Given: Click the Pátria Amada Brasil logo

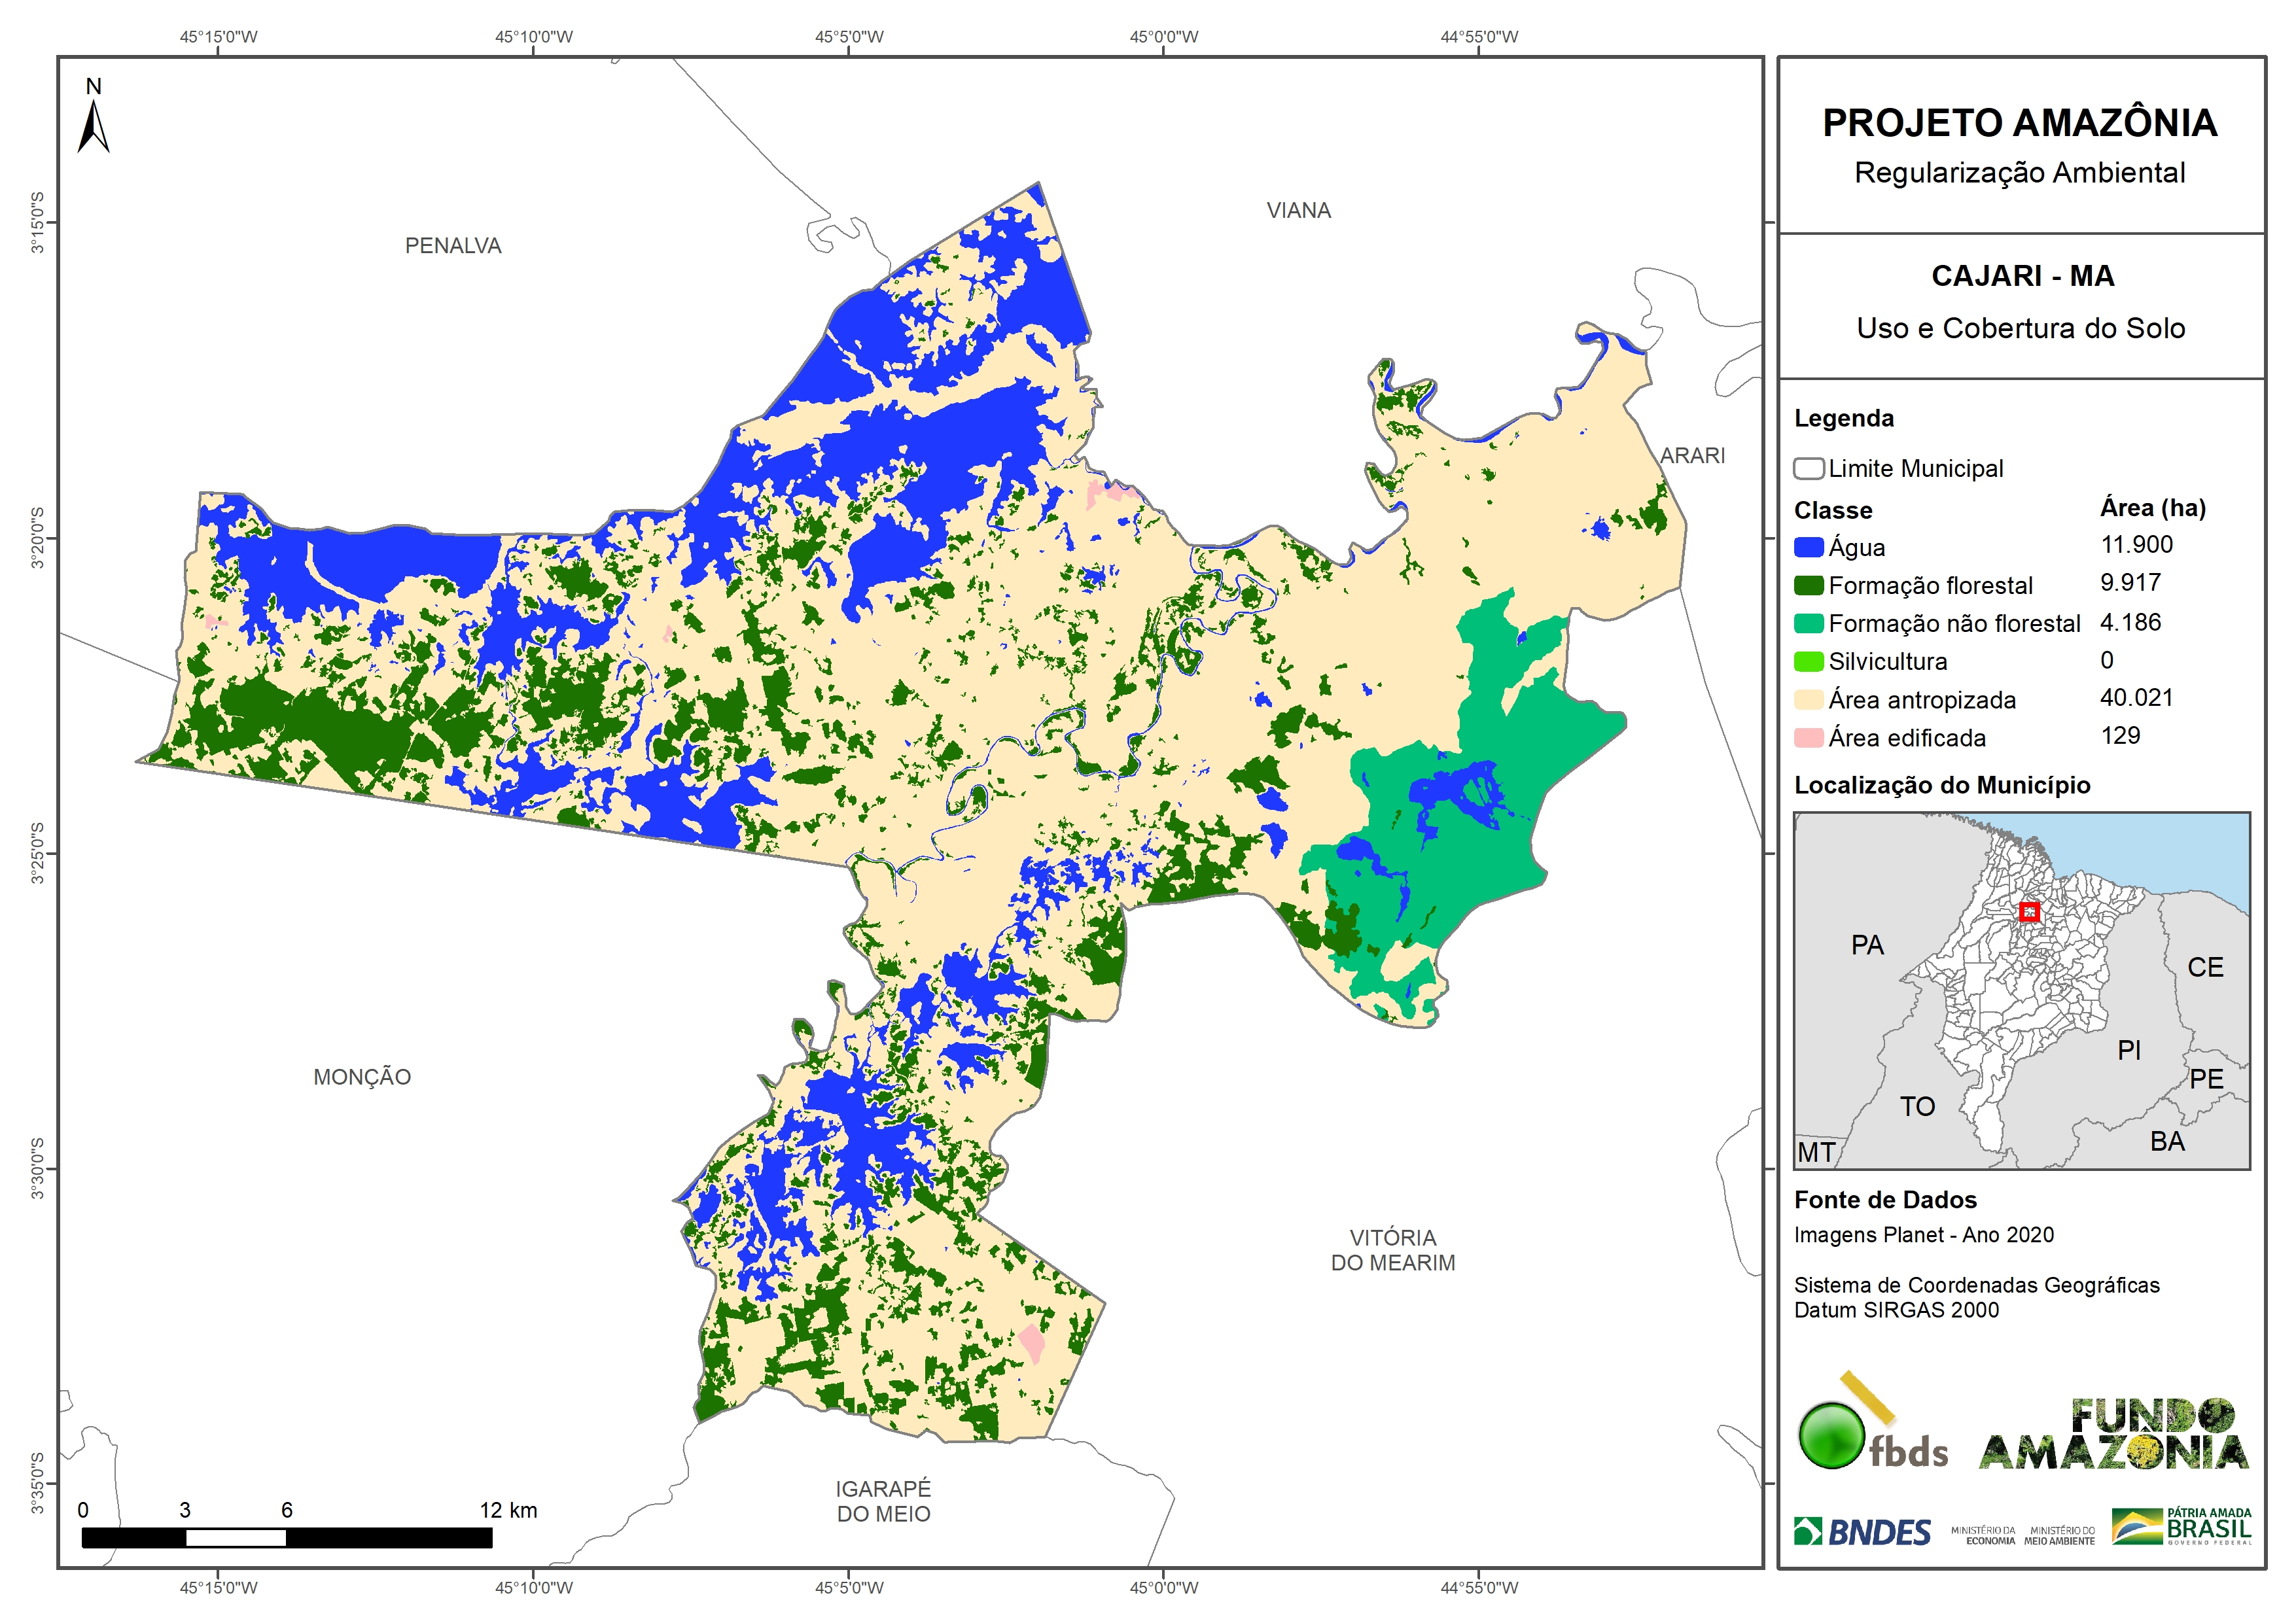Looking at the screenshot, I should (x=2182, y=1527).
